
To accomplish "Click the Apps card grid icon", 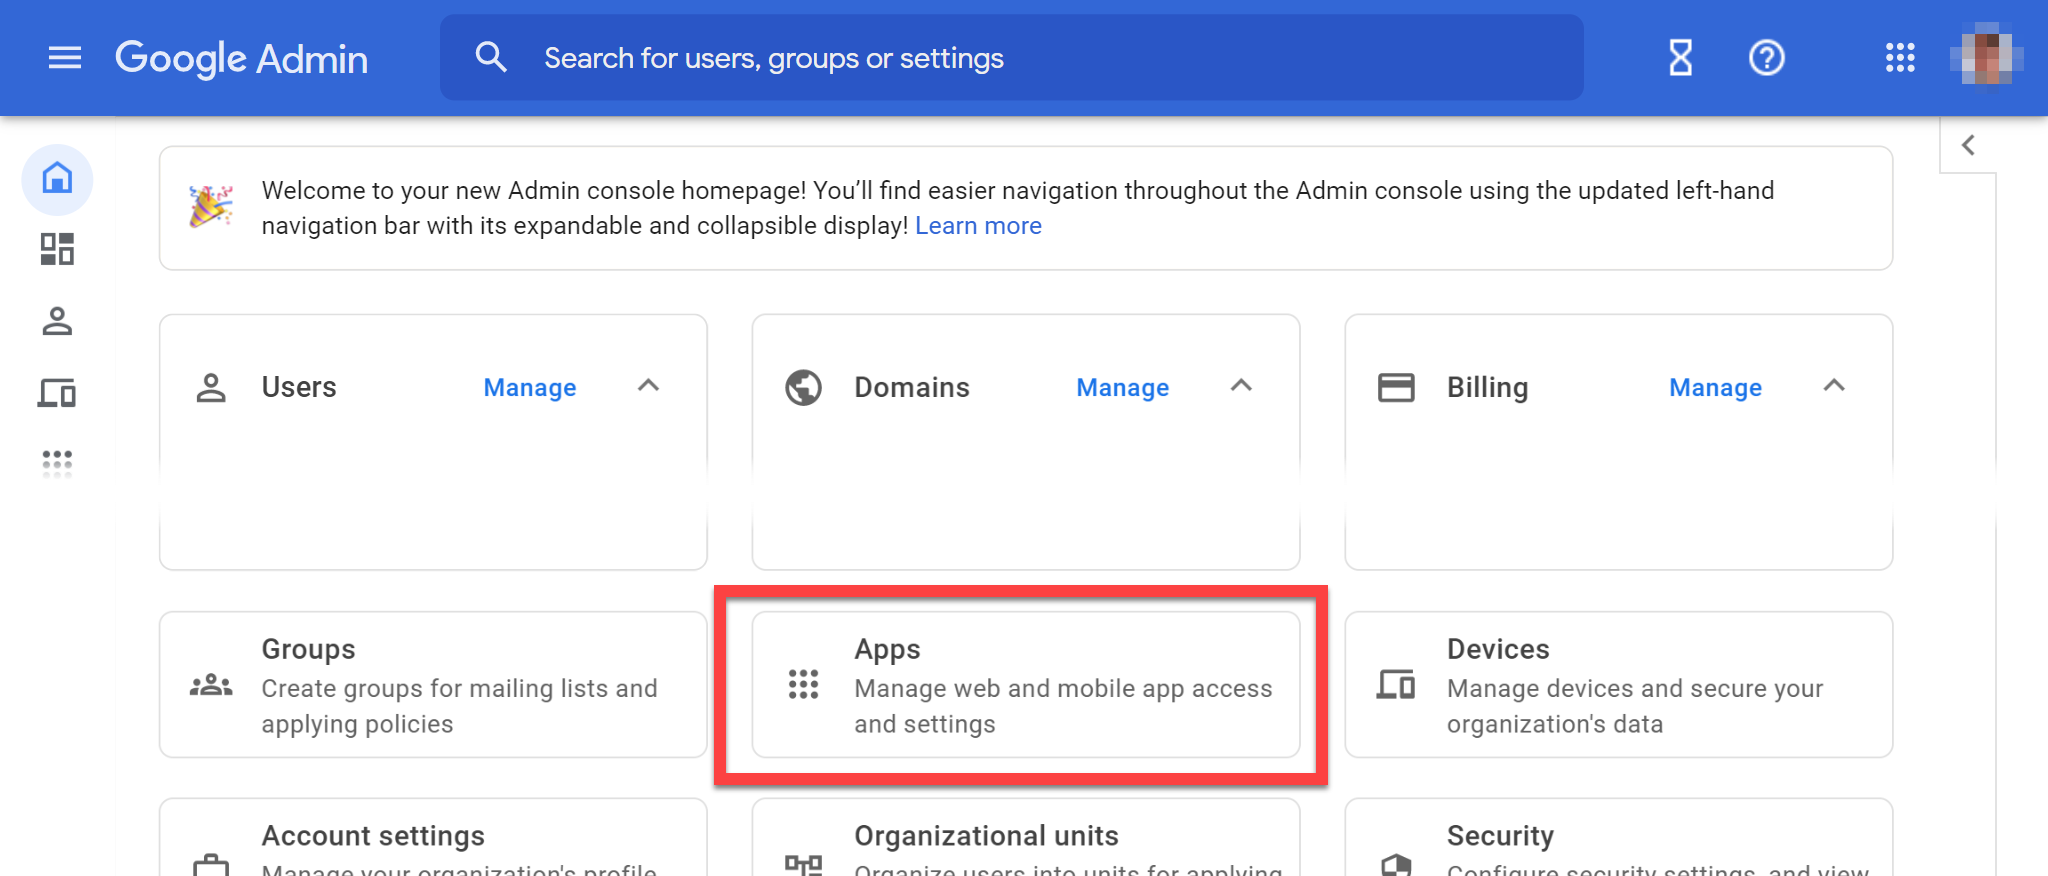I will coord(803,685).
